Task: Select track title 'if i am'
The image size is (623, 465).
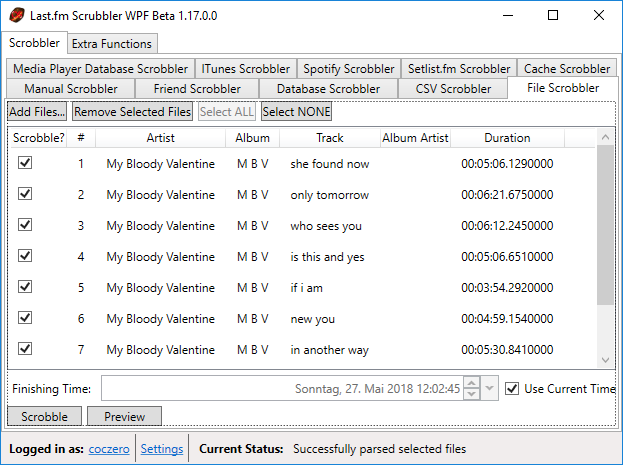Action: point(306,288)
